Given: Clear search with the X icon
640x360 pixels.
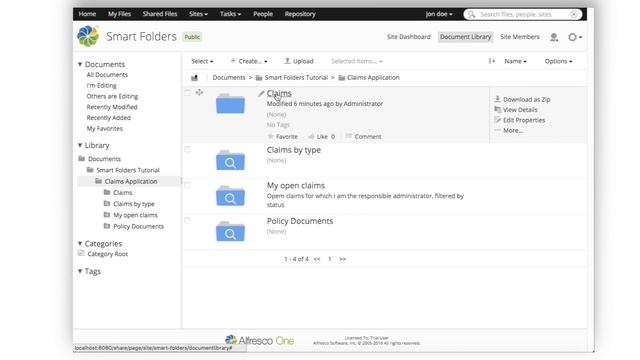Looking at the screenshot, I should coord(574,14).
